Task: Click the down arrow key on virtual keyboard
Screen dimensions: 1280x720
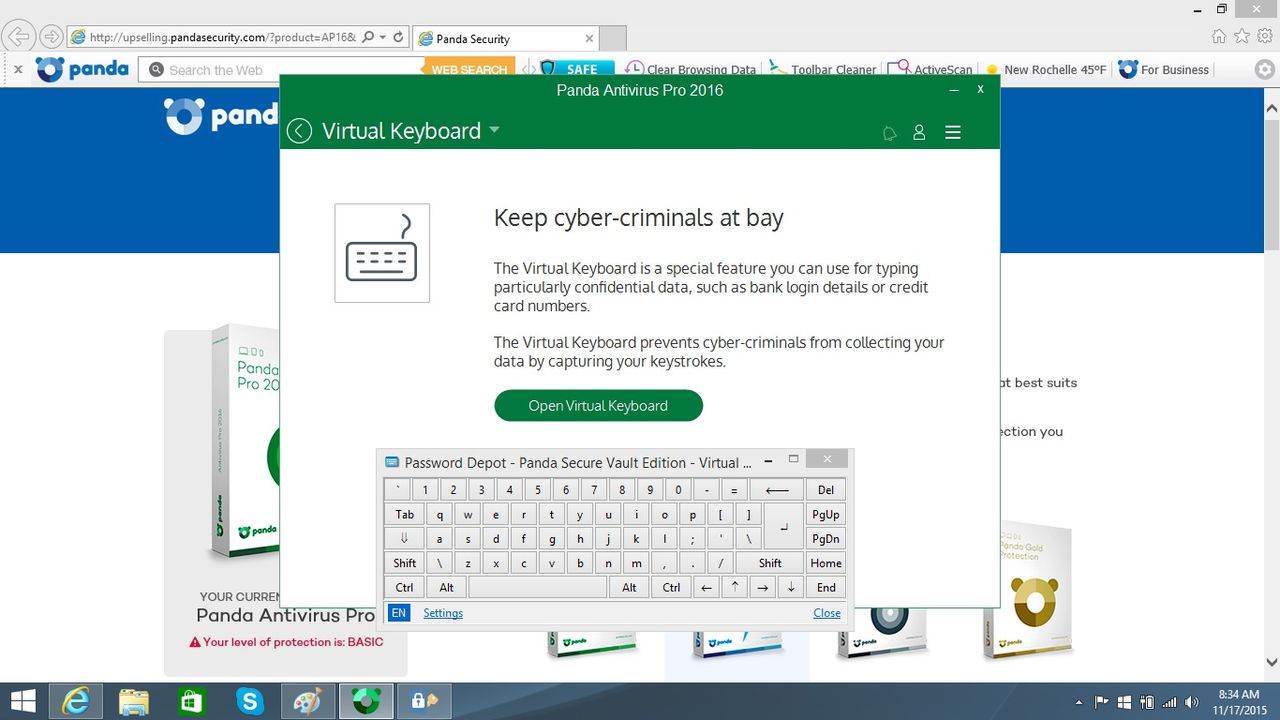Action: 790,587
